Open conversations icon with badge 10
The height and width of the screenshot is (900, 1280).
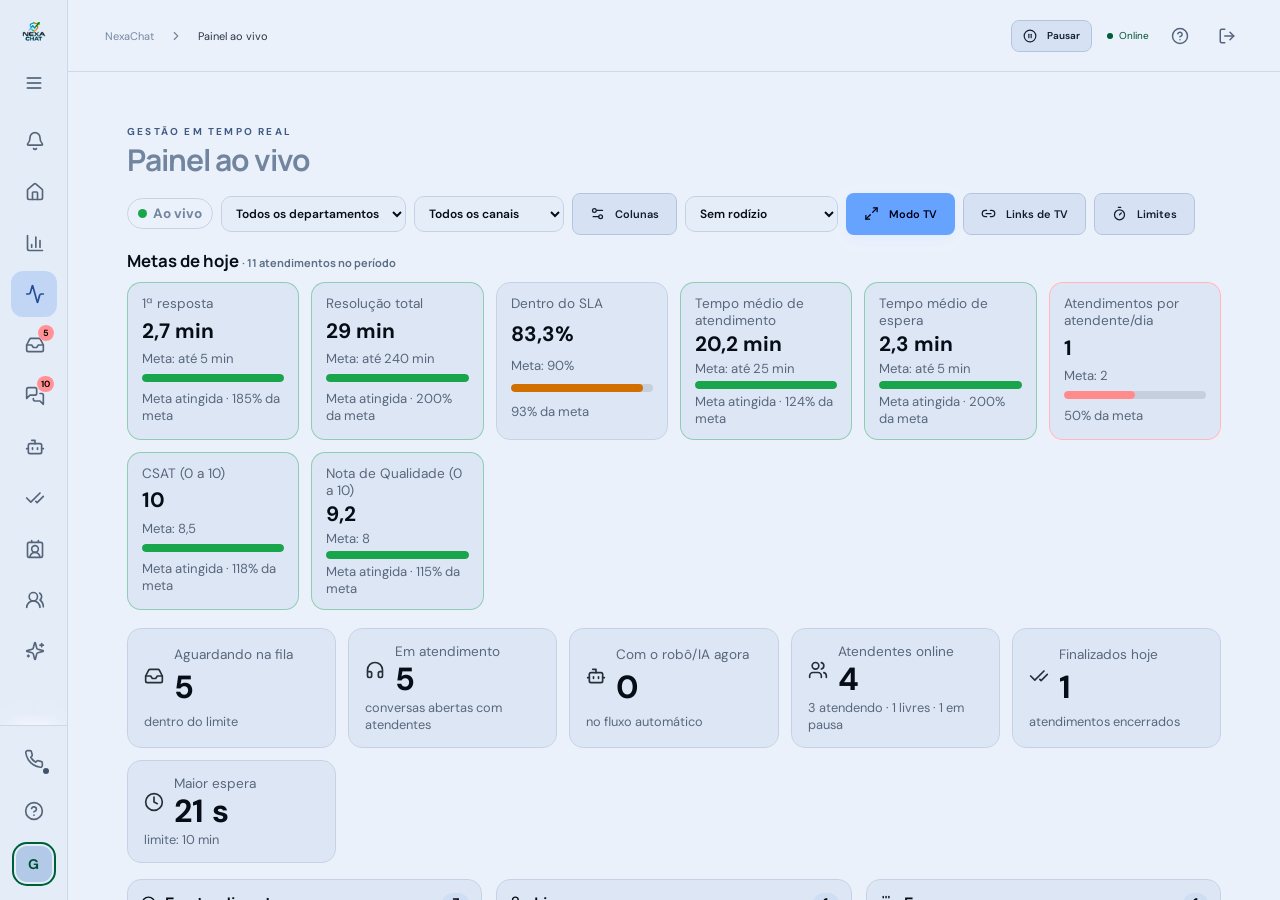(x=34, y=396)
